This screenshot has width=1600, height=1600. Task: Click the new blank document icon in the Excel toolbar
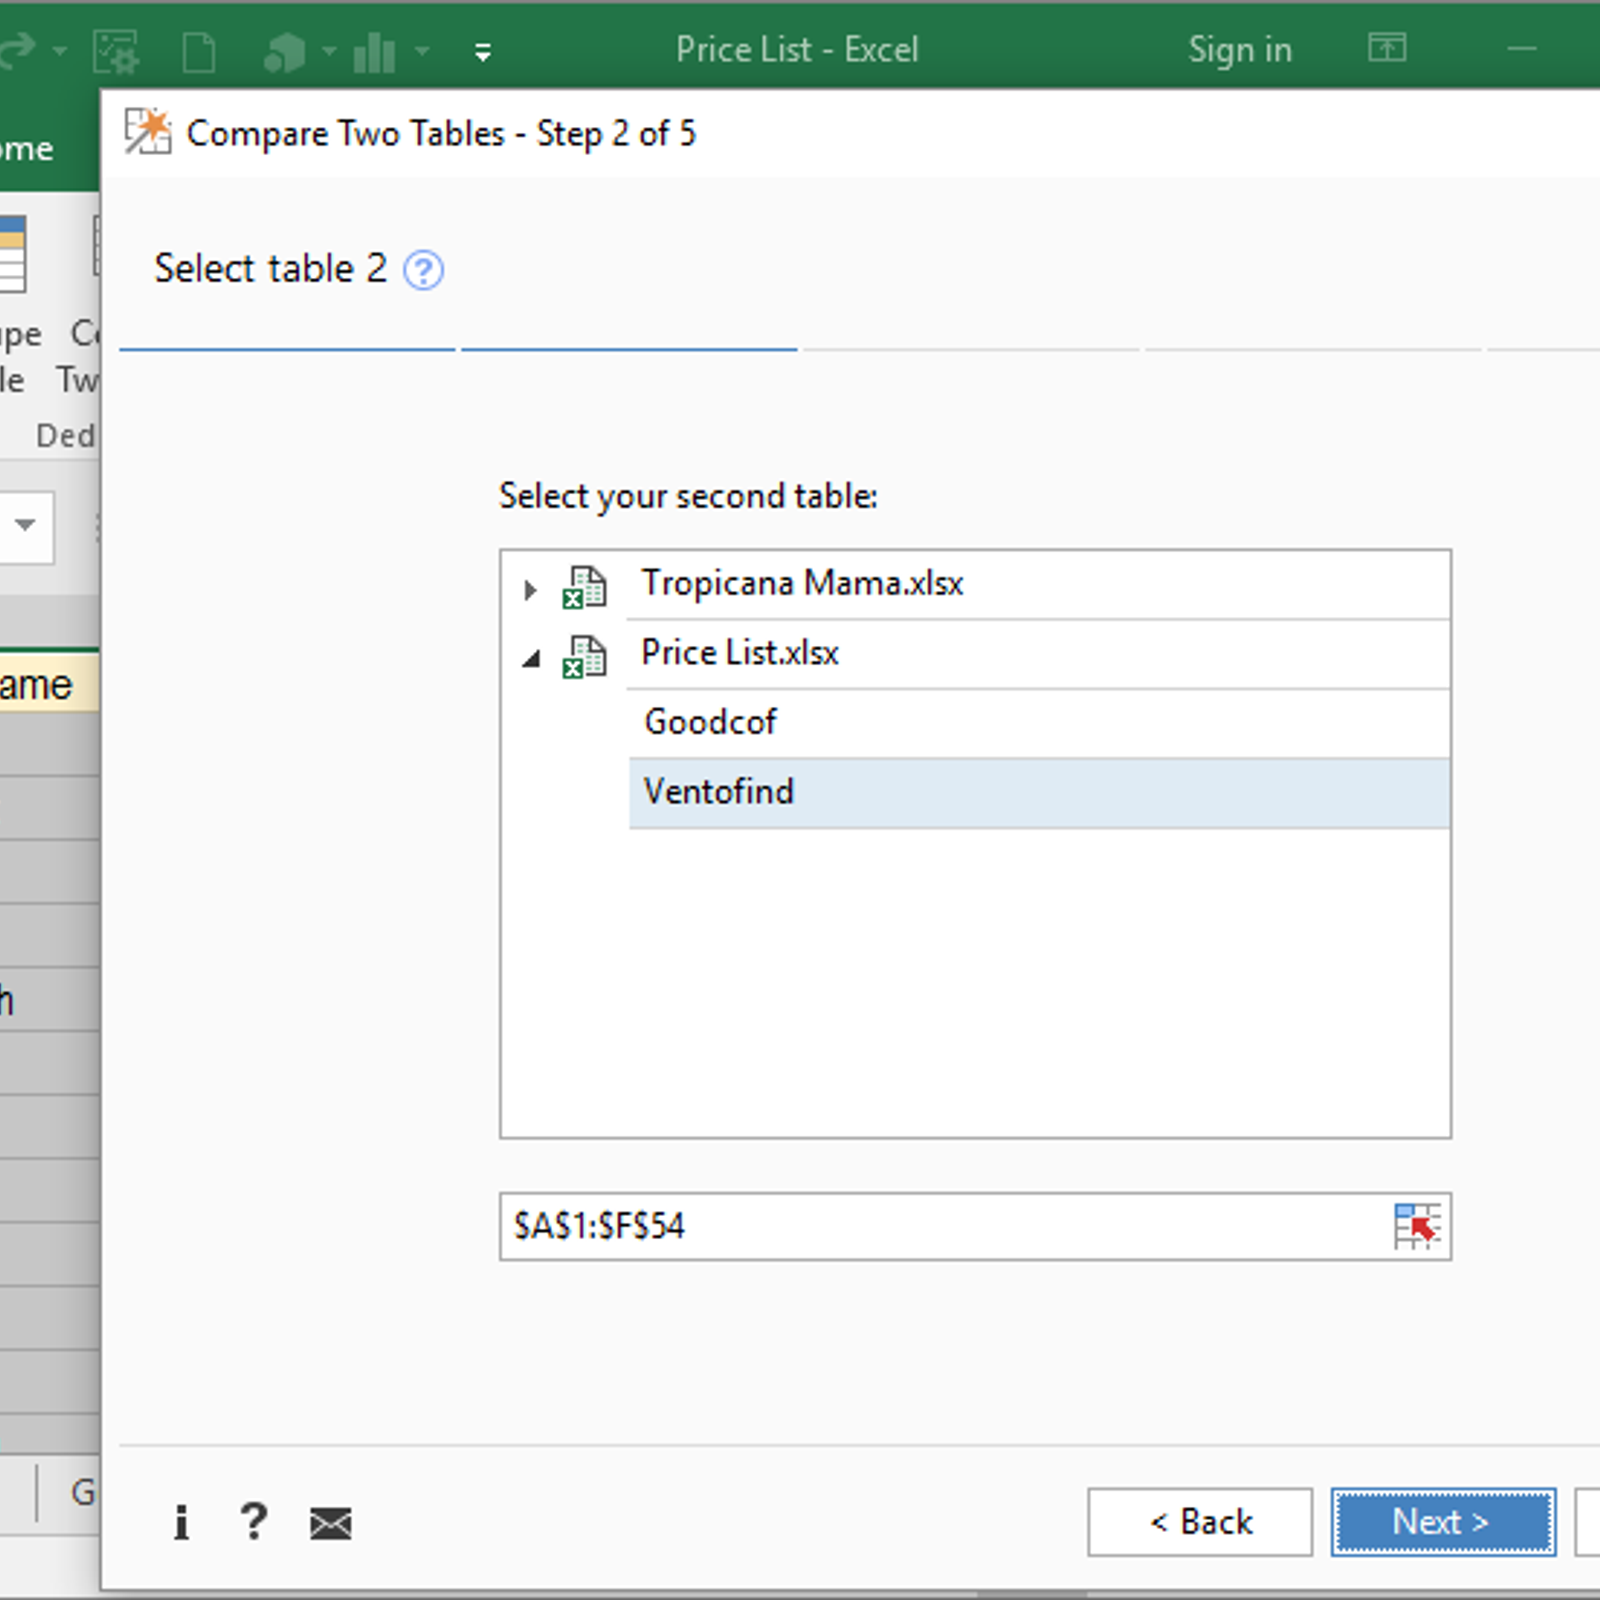pos(199,52)
